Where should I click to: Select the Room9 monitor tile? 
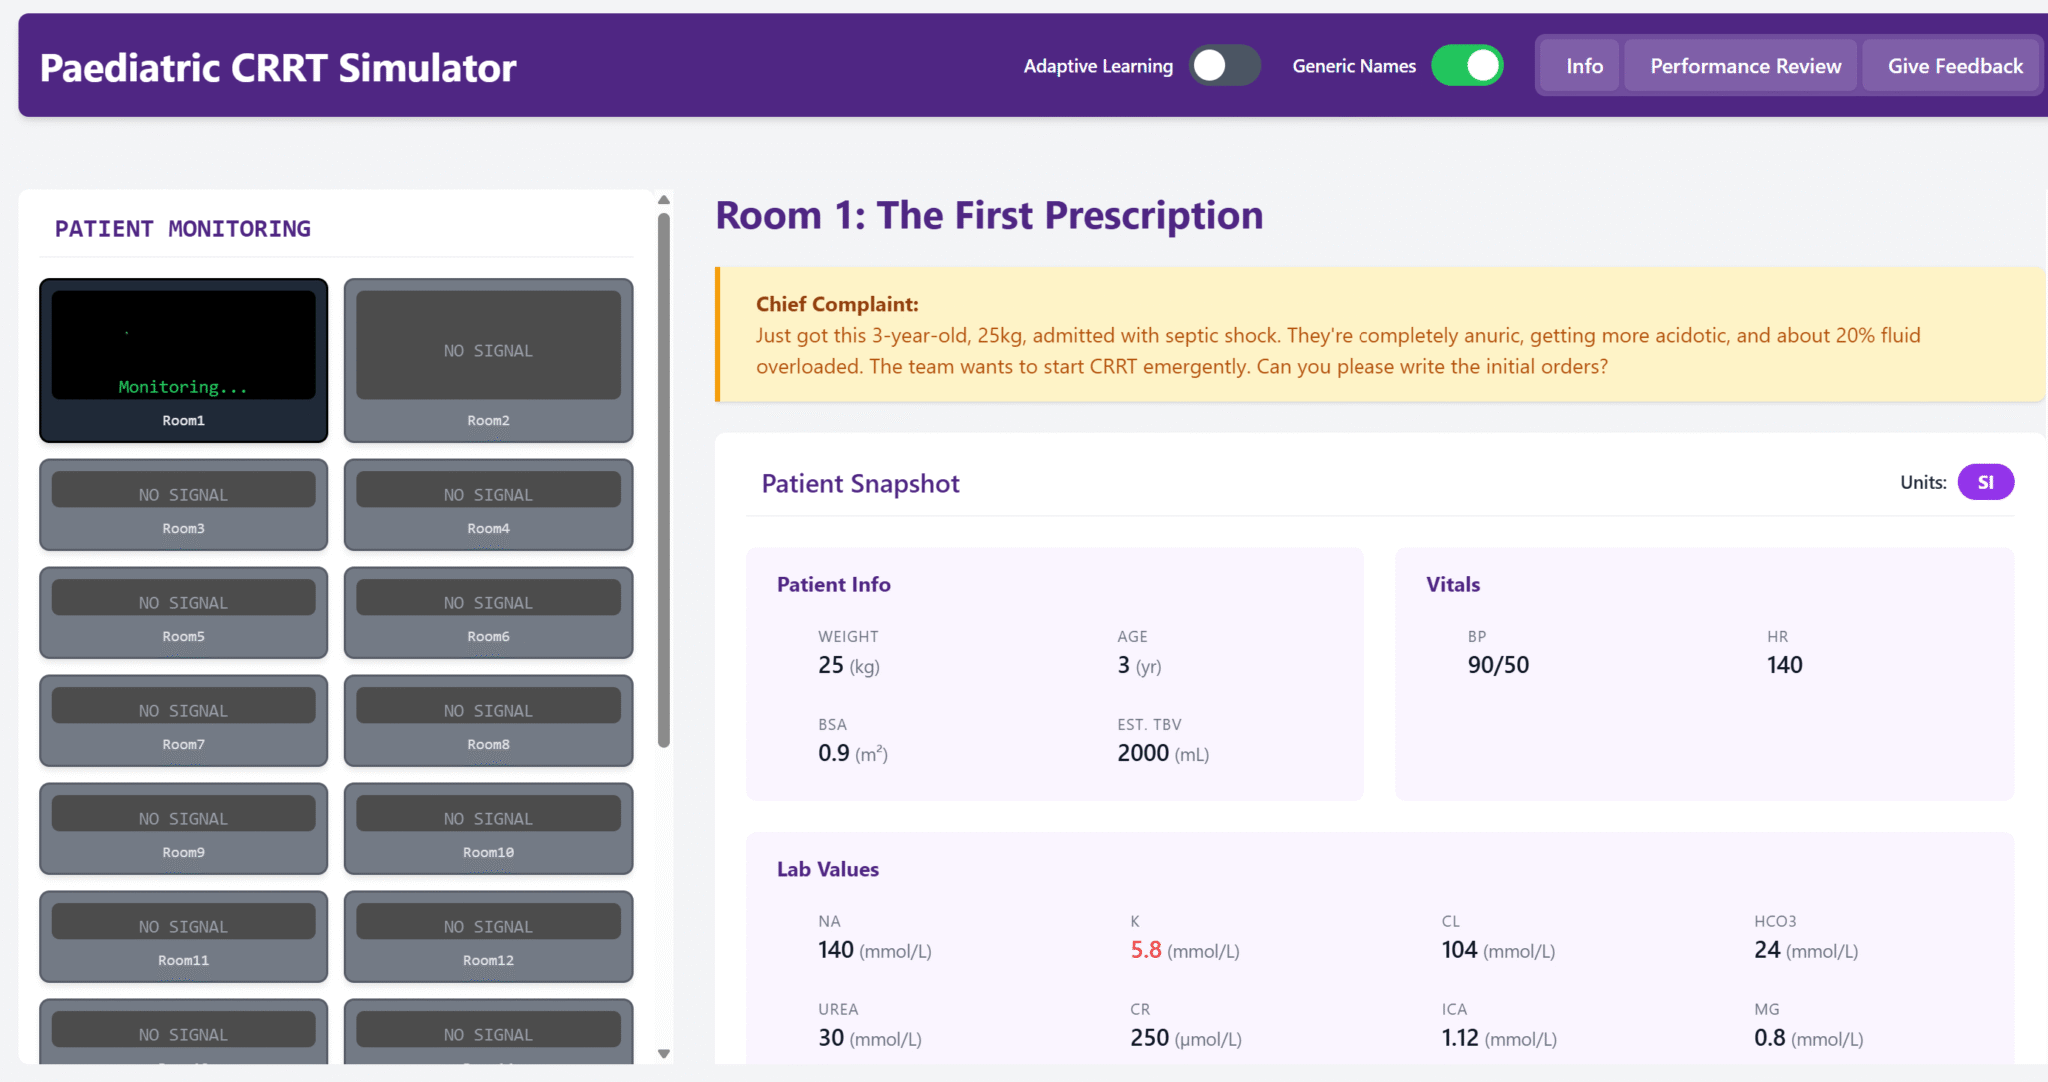[x=183, y=828]
